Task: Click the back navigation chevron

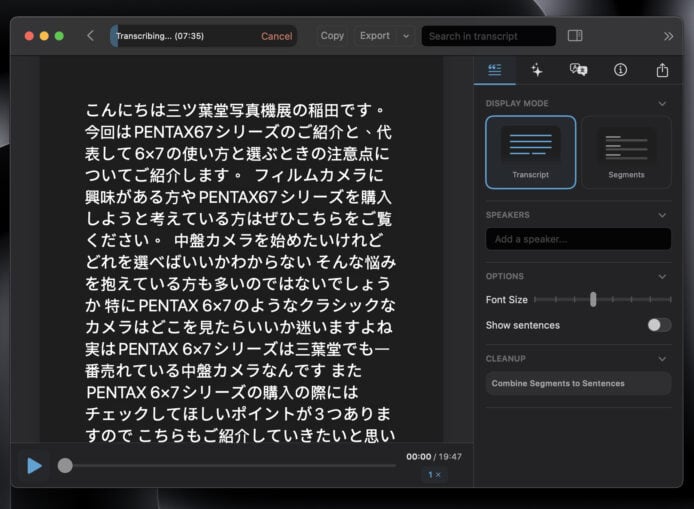Action: (90, 36)
